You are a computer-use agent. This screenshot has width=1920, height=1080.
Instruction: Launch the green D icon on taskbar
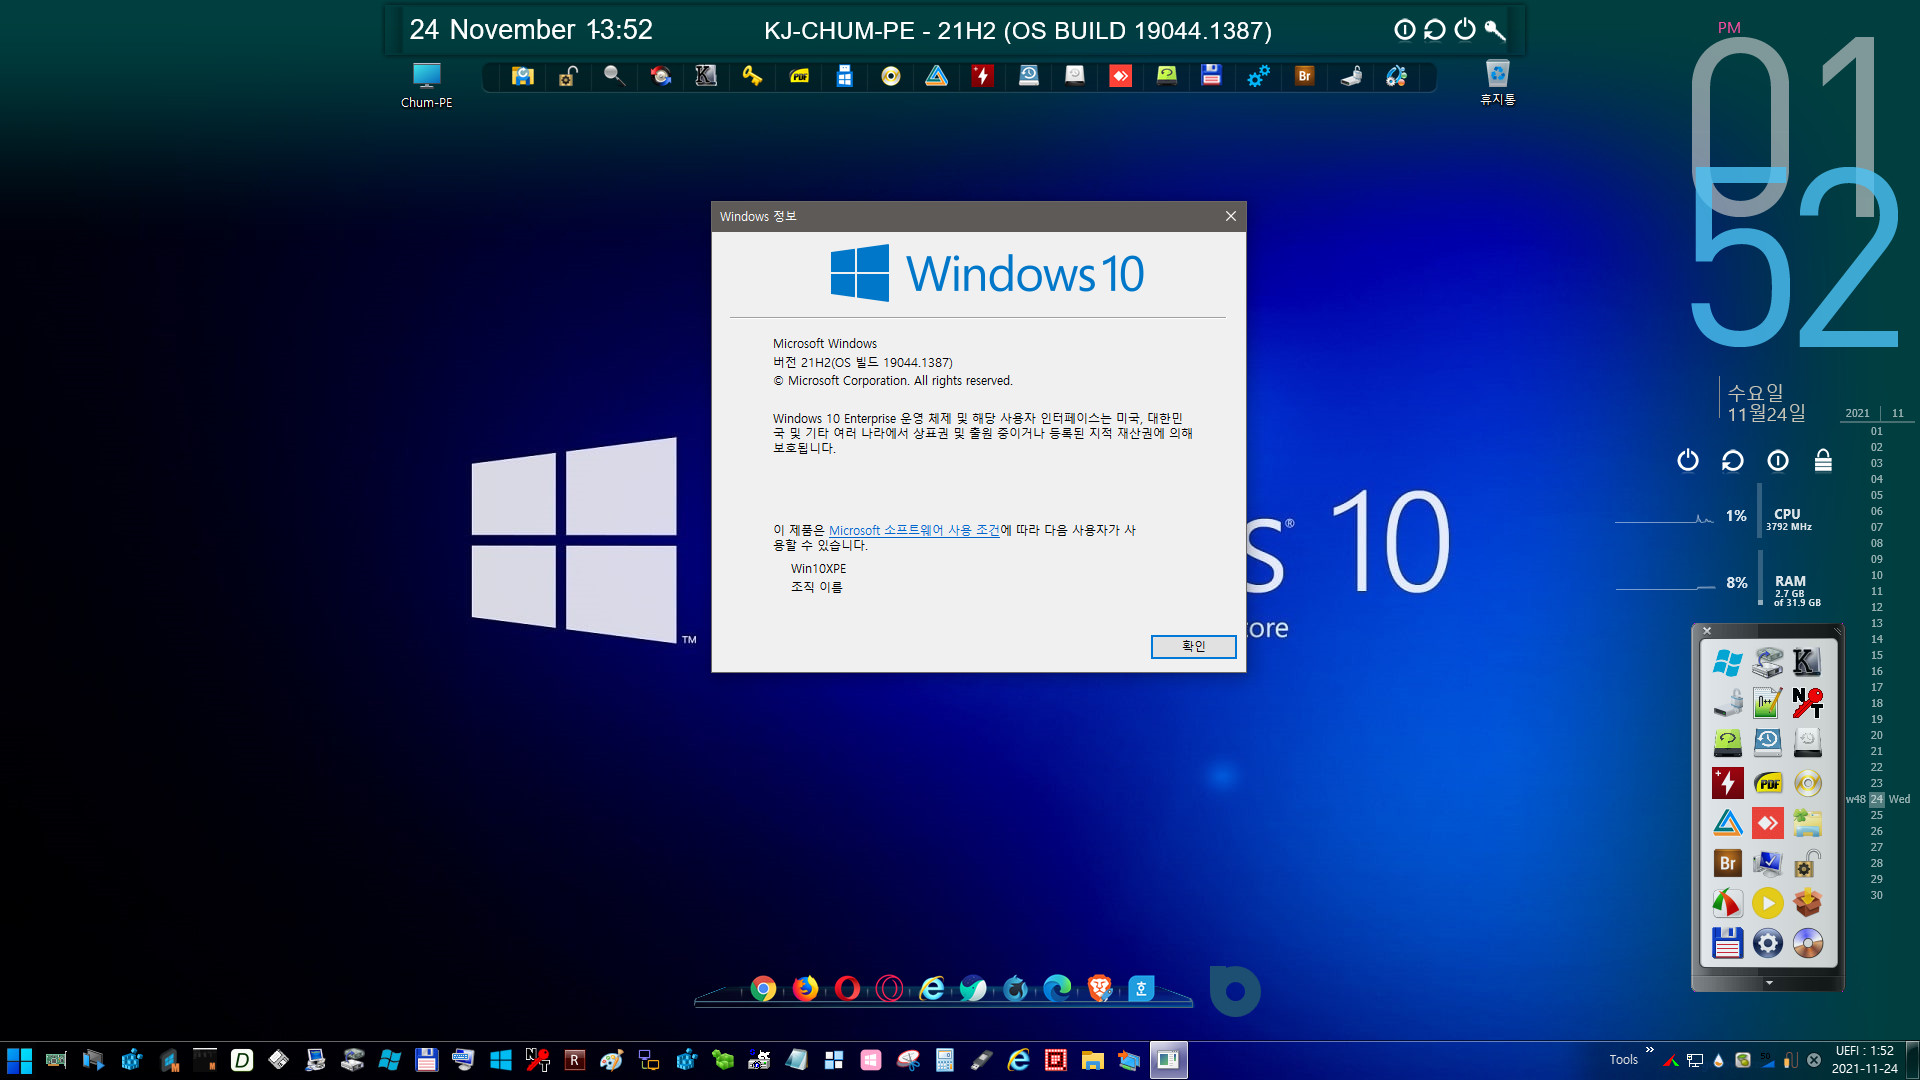pyautogui.click(x=242, y=1060)
